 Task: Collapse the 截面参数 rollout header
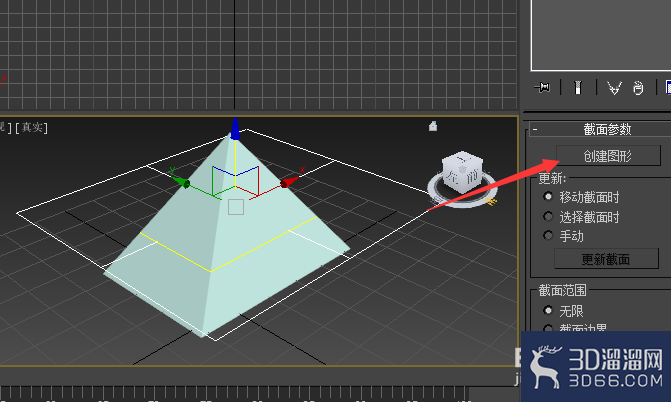(x=600, y=129)
